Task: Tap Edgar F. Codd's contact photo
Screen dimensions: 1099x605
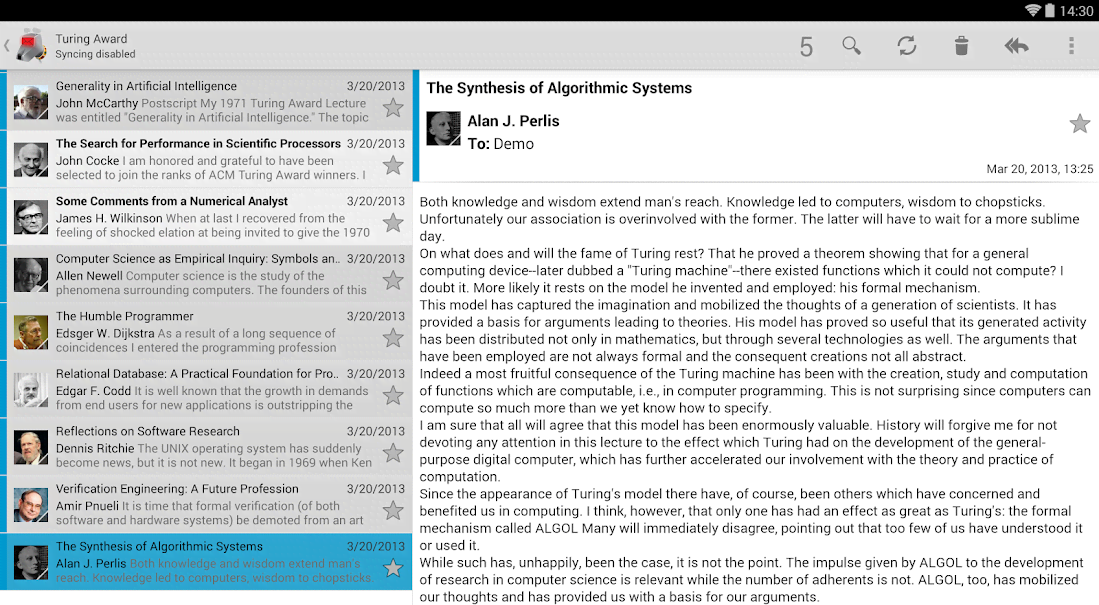Action: (x=31, y=390)
